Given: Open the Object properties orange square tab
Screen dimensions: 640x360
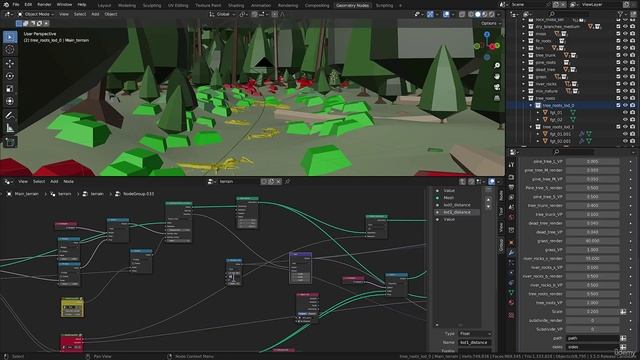Looking at the screenshot, I should 511,243.
